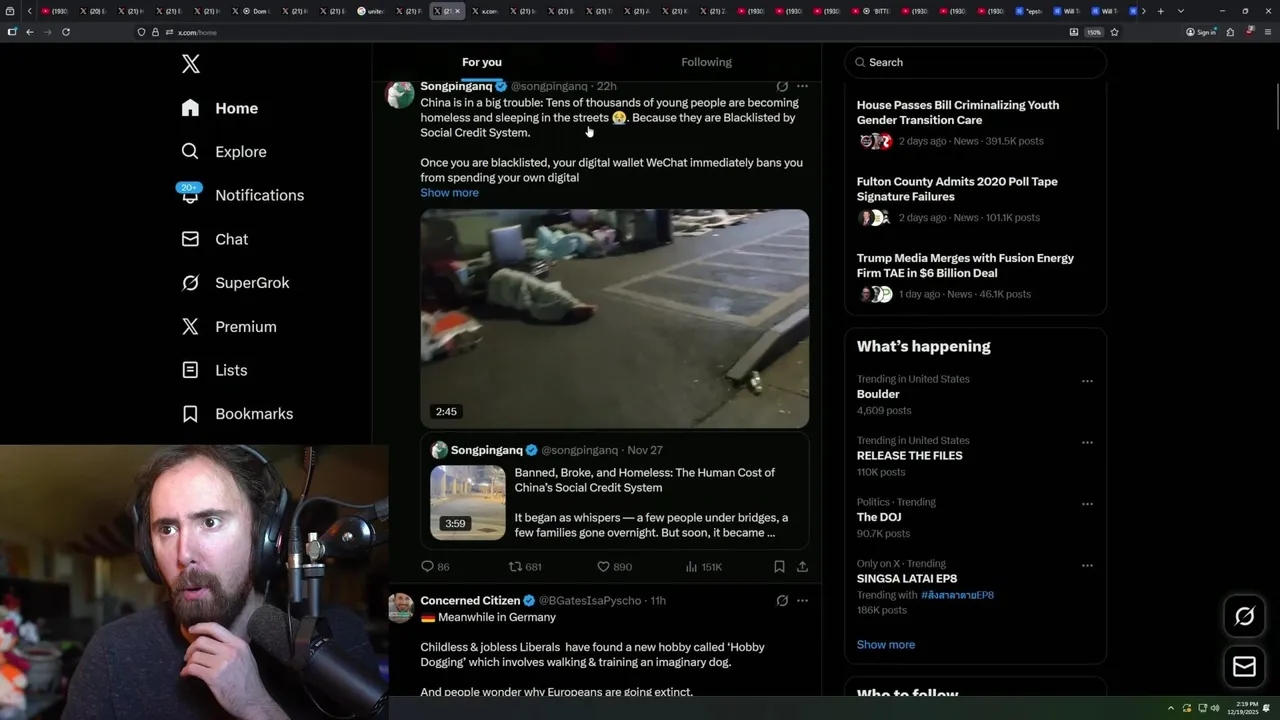The width and height of the screenshot is (1280, 720).
Task: Click the X logo in sidebar
Action: 191,64
